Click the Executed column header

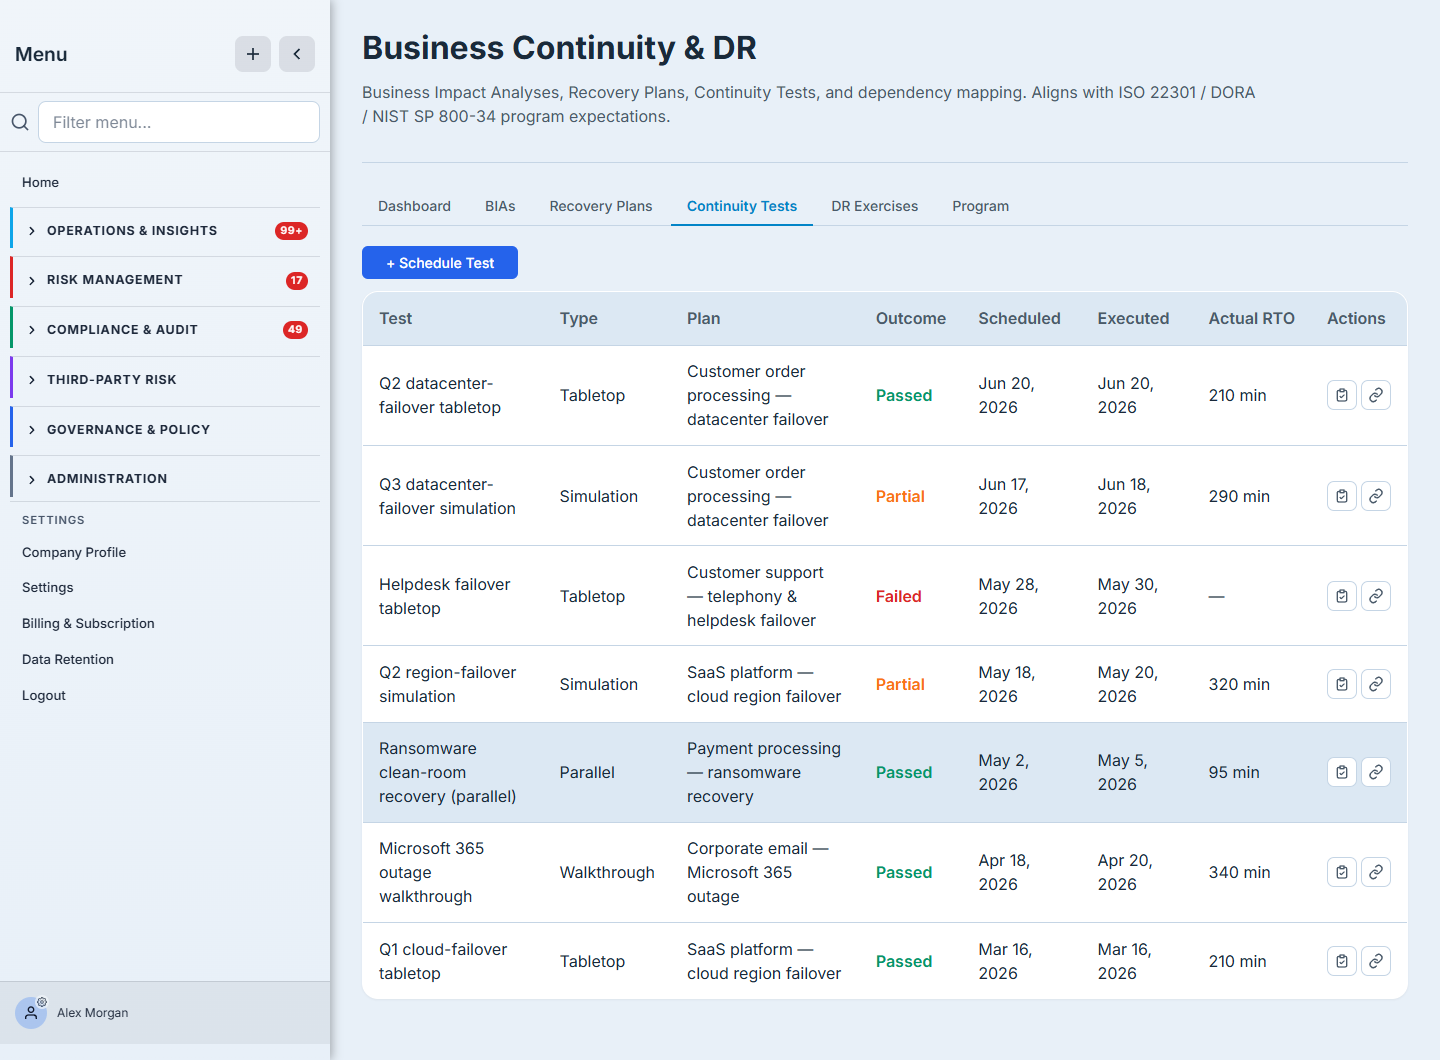[x=1133, y=318]
